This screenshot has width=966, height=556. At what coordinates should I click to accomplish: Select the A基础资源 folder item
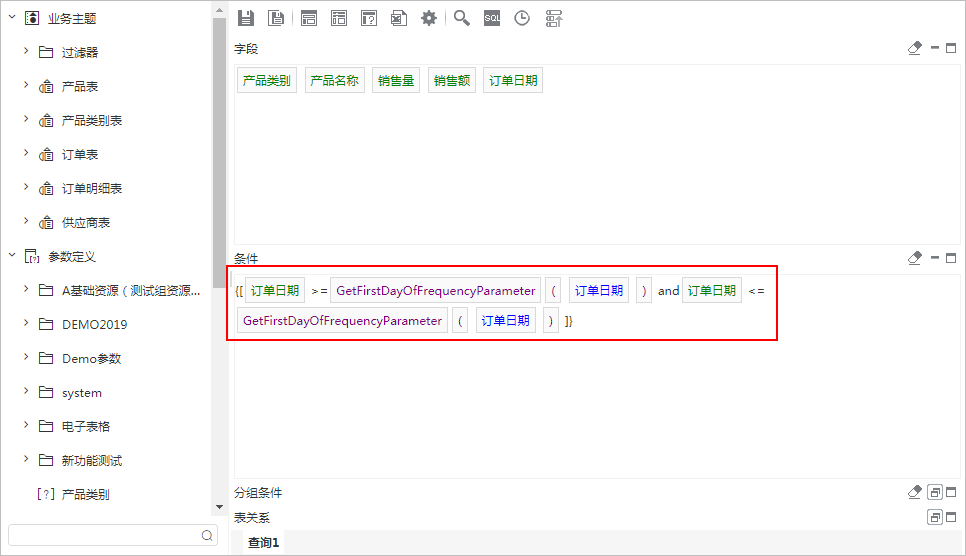click(x=131, y=290)
